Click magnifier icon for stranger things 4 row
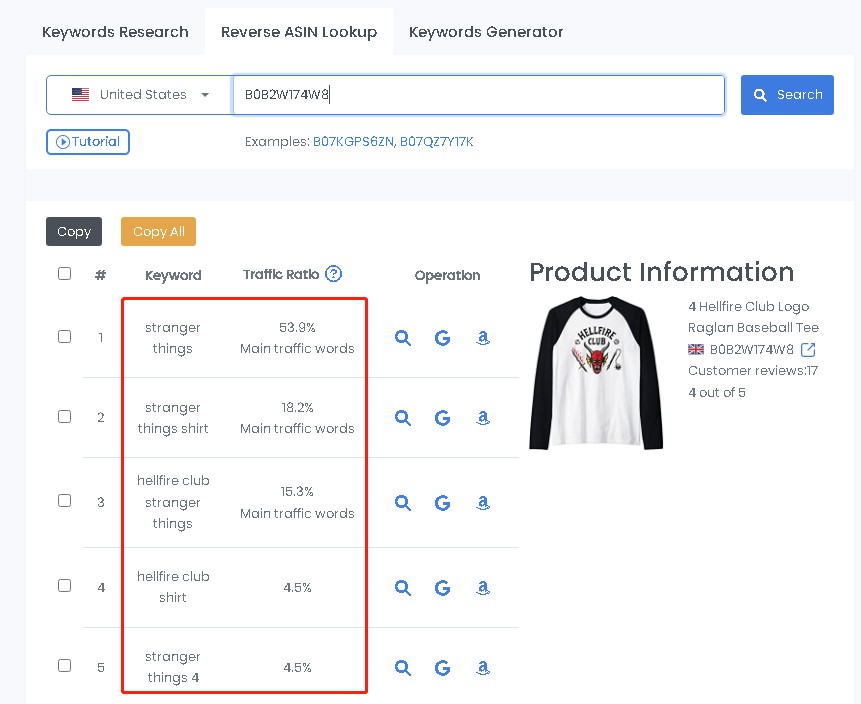The width and height of the screenshot is (861, 704). click(402, 668)
